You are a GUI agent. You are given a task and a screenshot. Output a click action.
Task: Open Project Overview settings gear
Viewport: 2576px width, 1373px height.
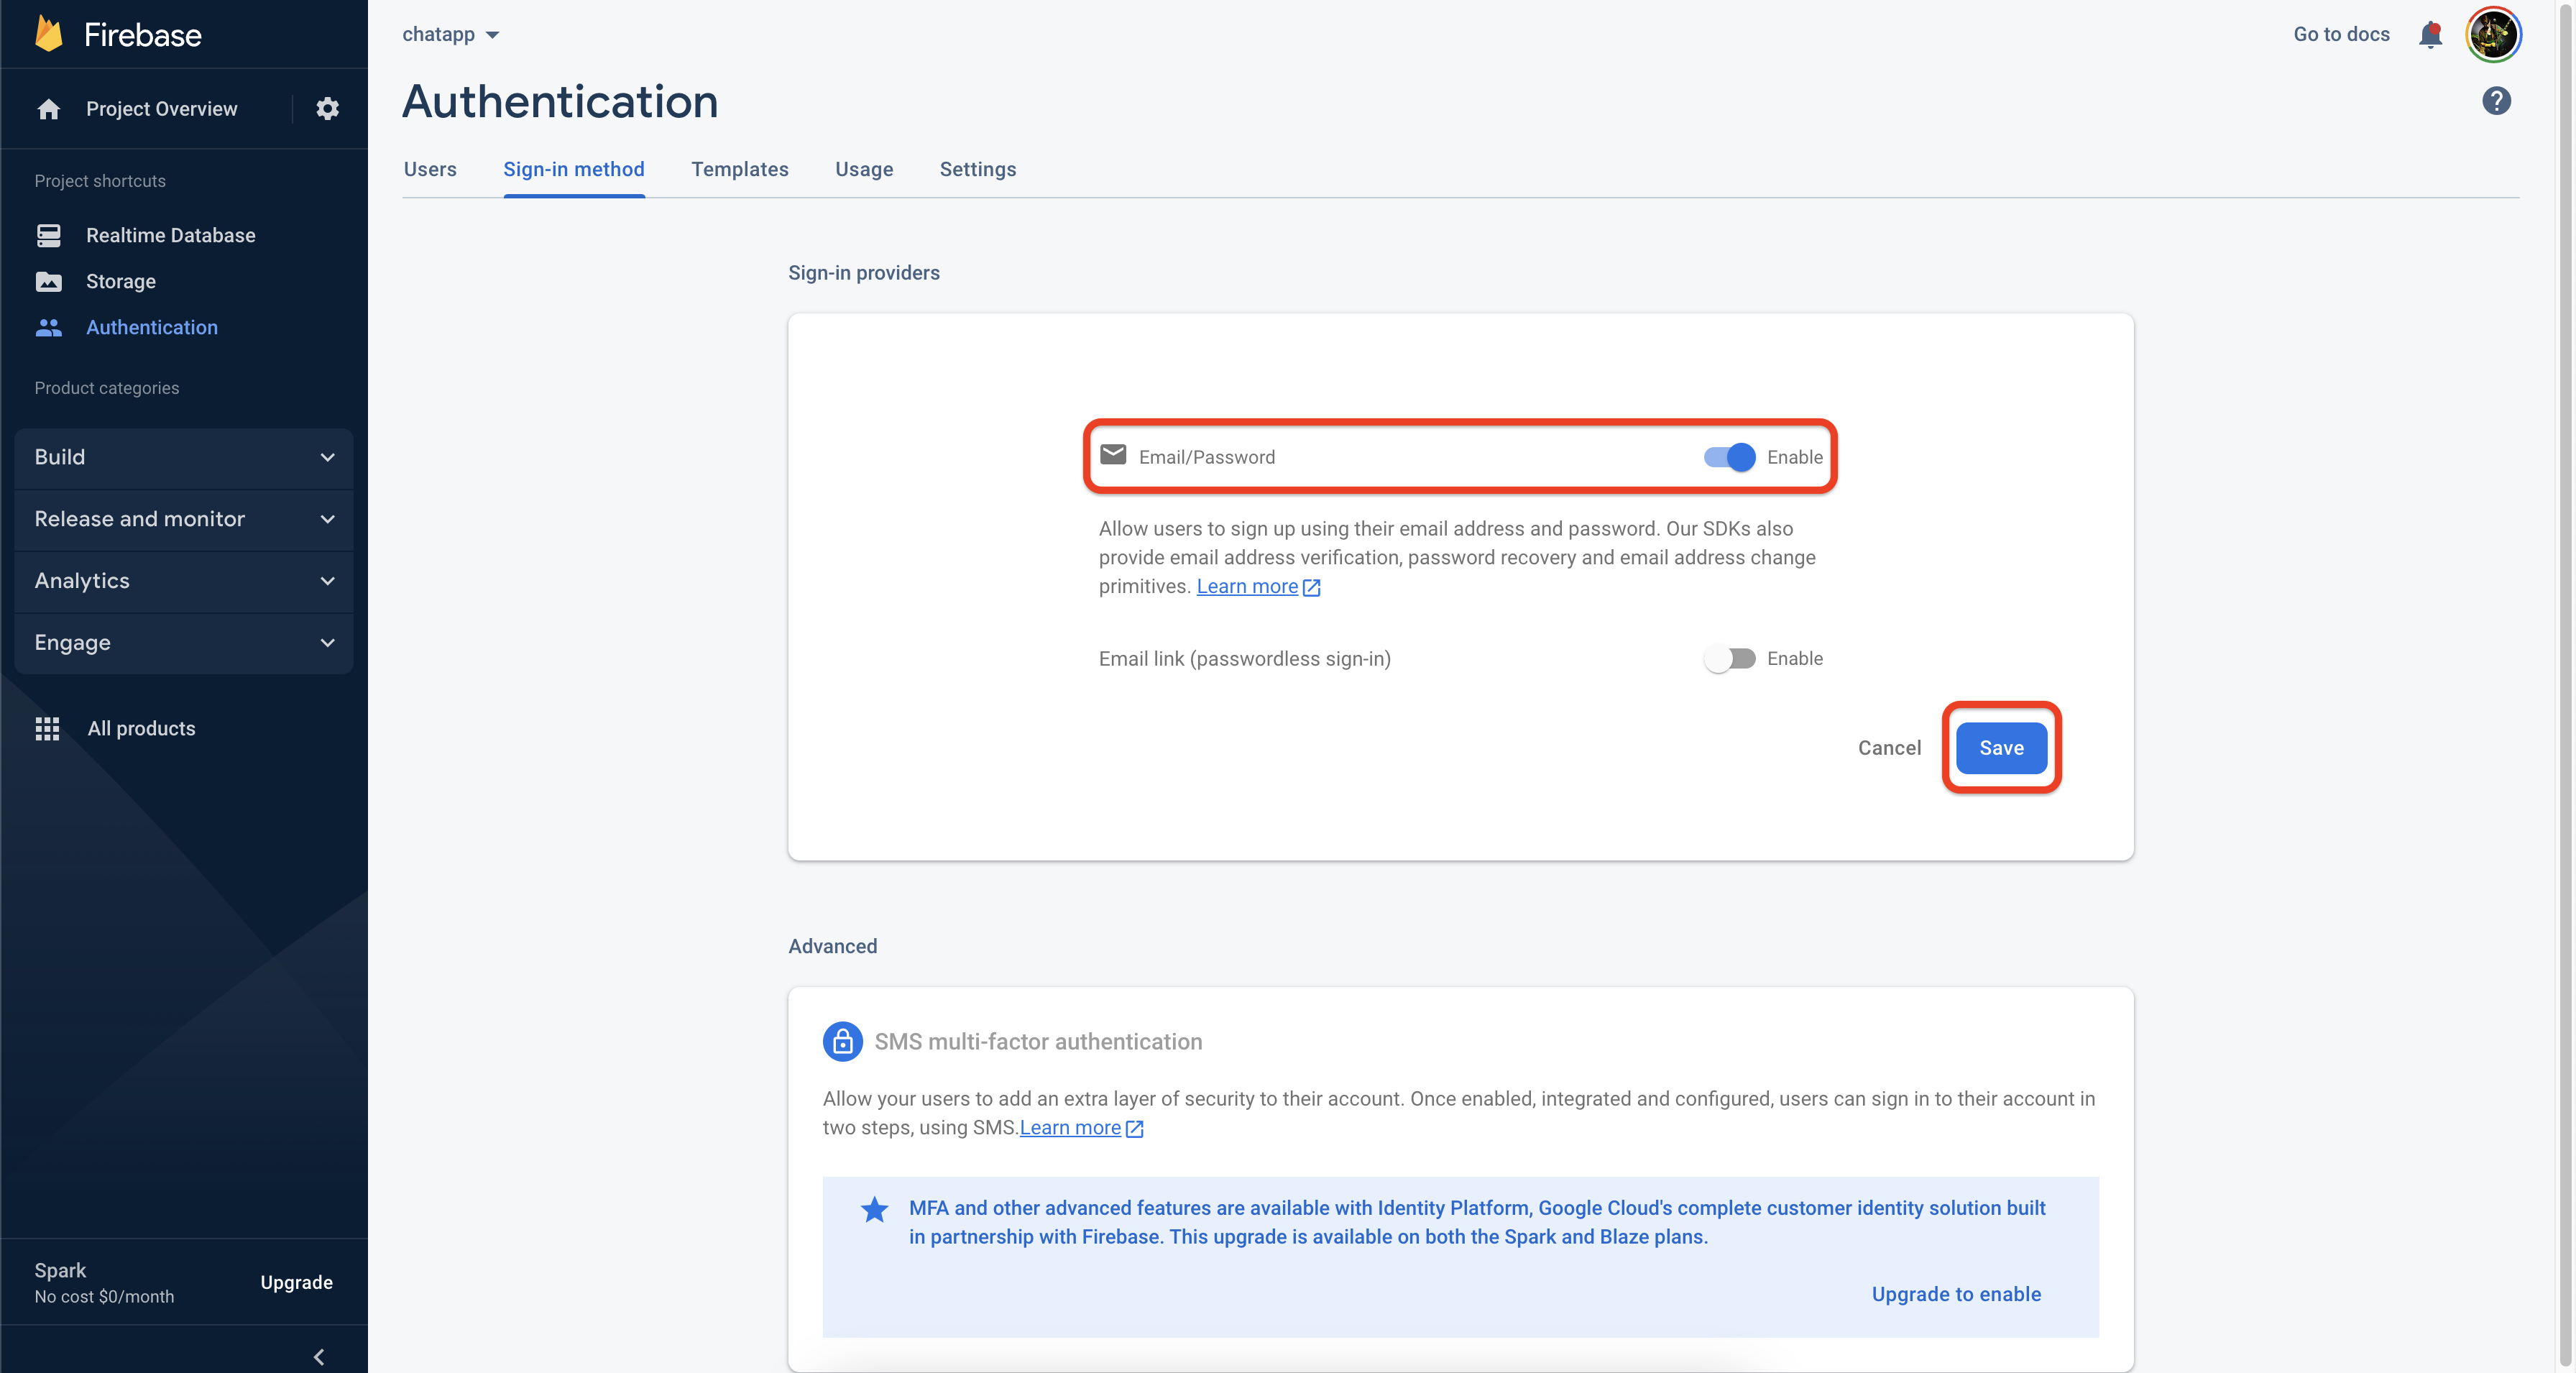click(326, 109)
